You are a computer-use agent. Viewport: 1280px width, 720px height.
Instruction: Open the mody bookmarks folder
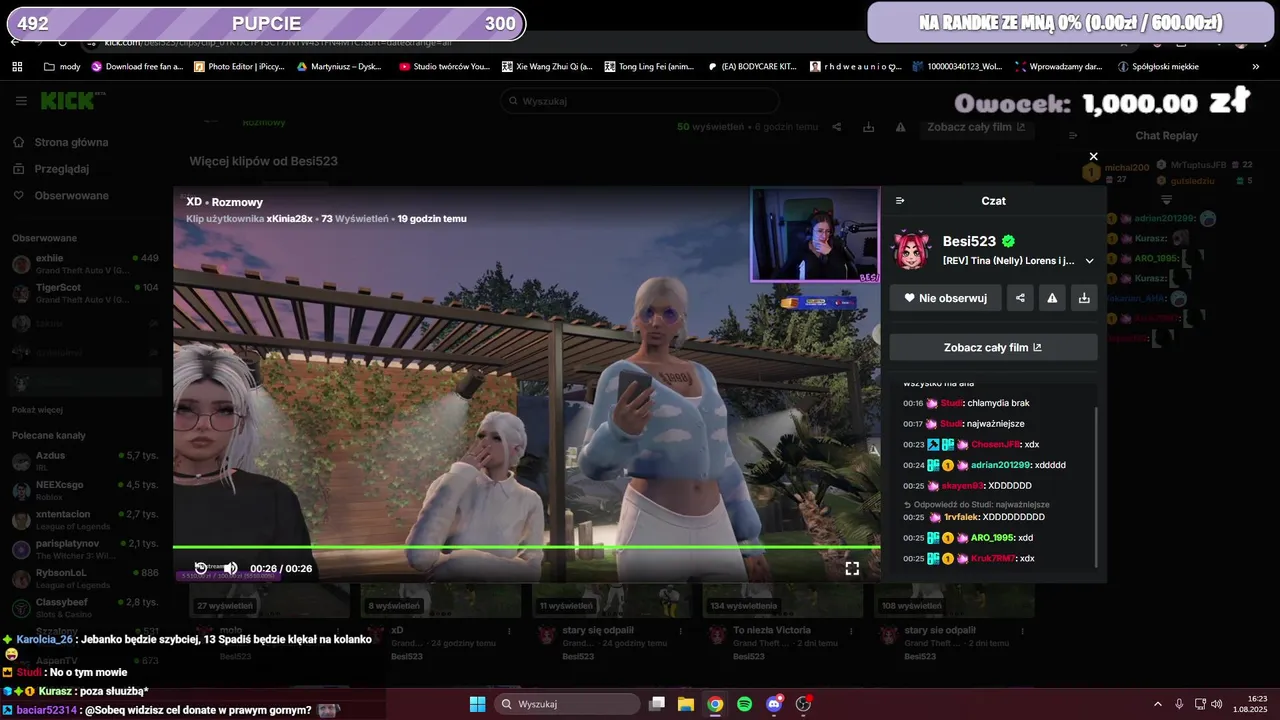point(62,66)
